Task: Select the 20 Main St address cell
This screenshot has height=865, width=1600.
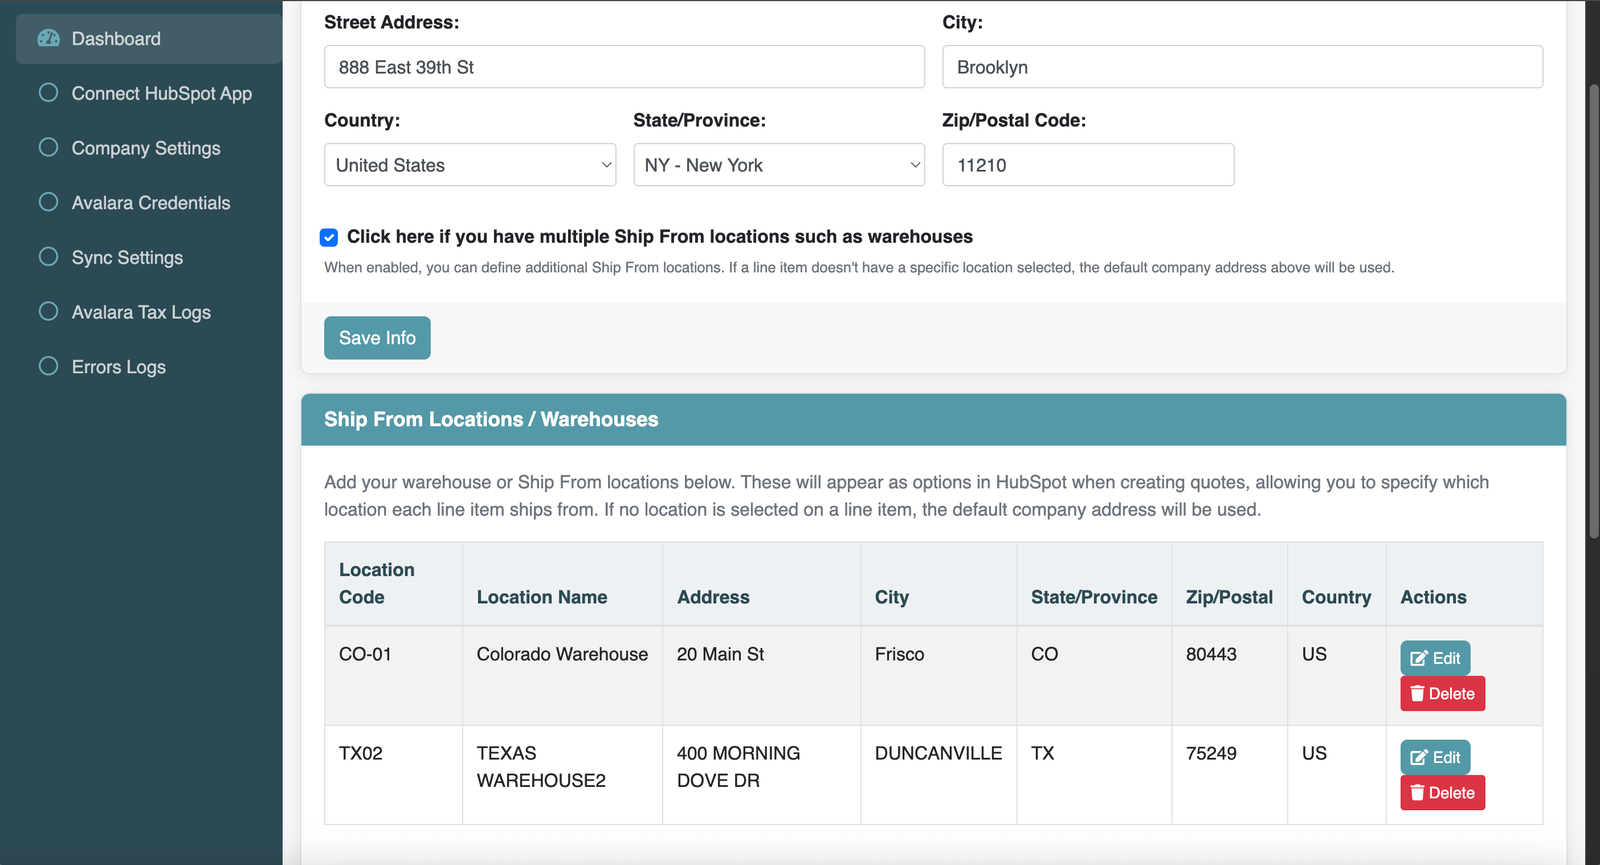Action: point(761,675)
